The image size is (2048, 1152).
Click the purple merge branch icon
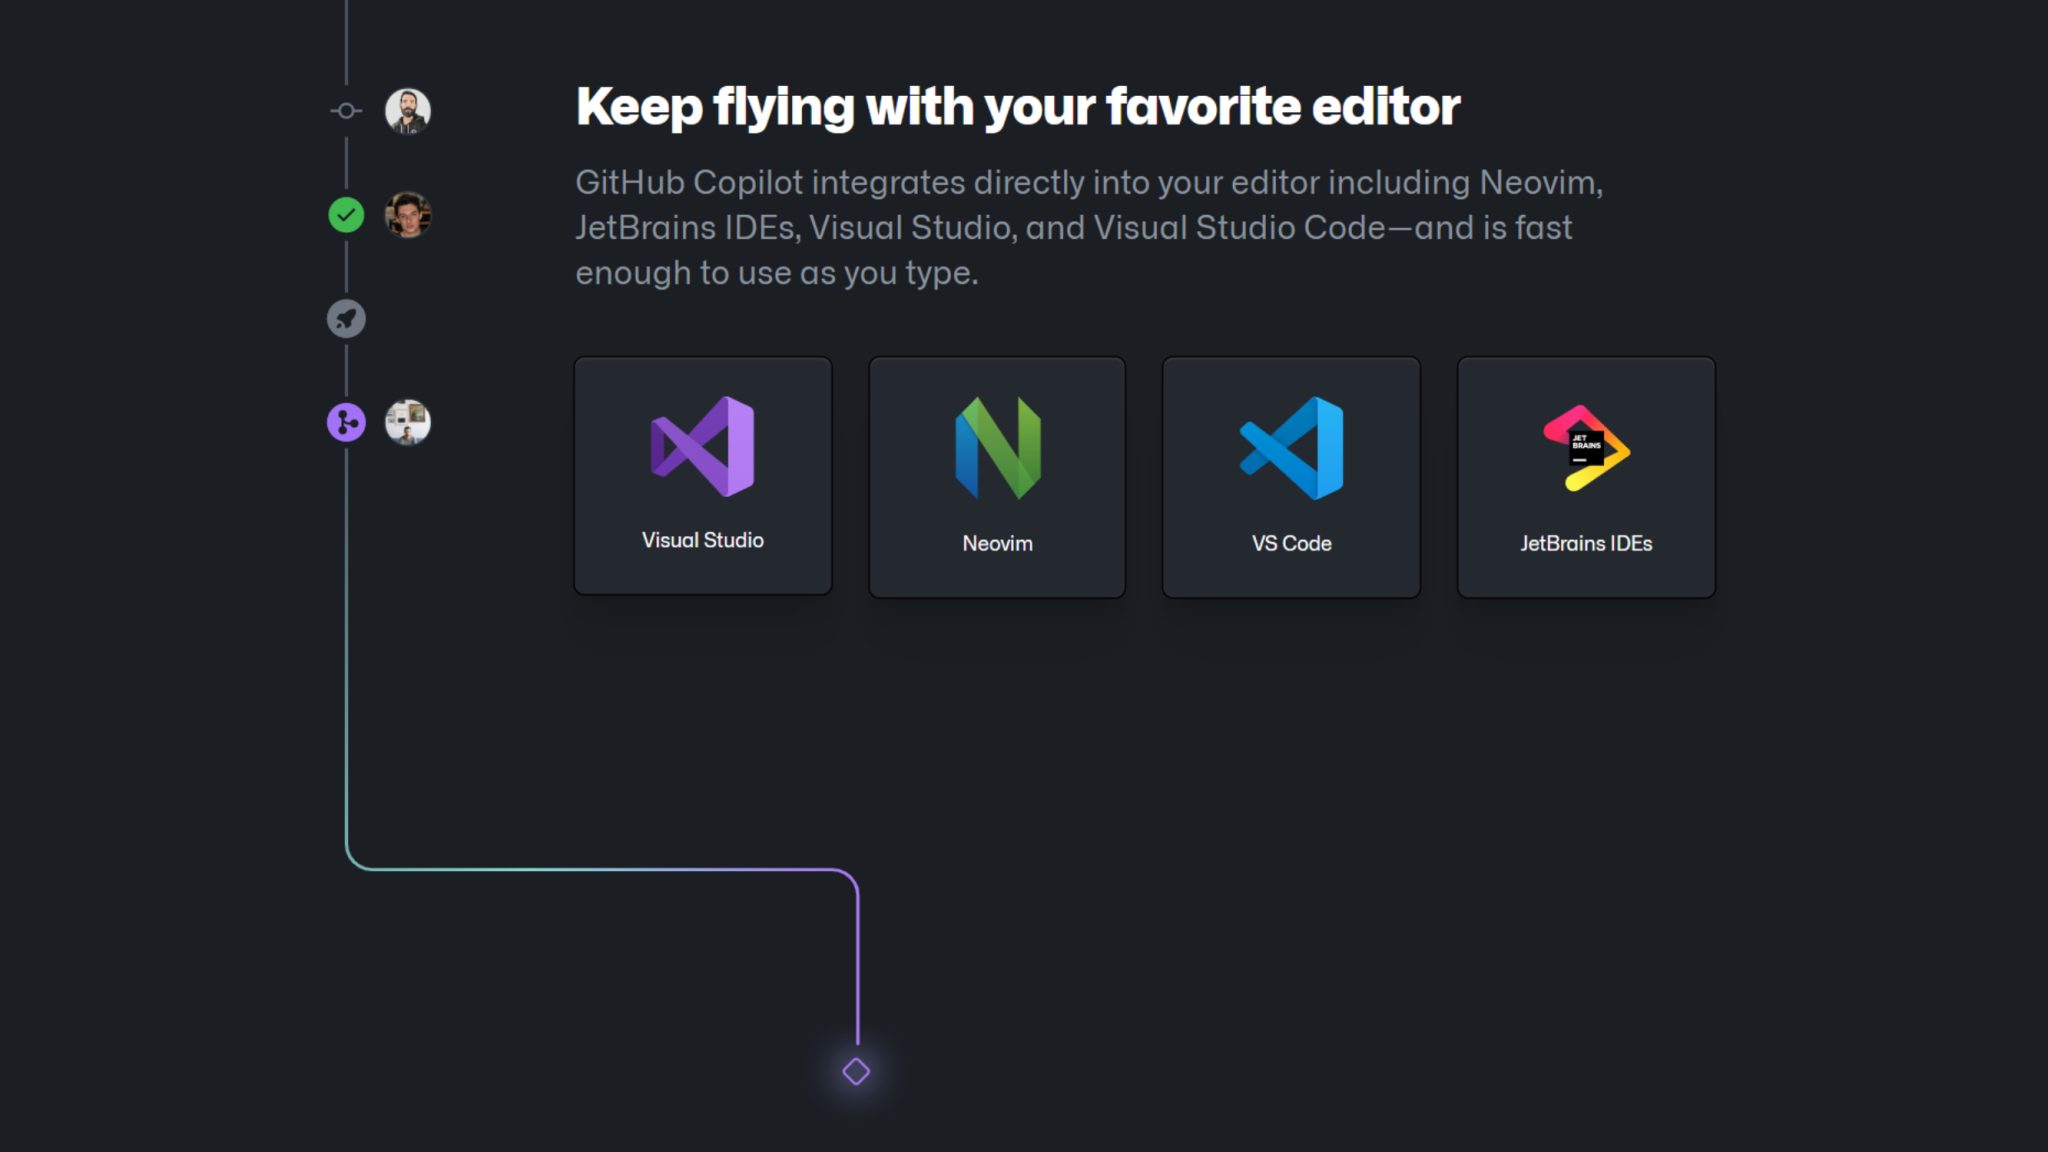(x=346, y=423)
